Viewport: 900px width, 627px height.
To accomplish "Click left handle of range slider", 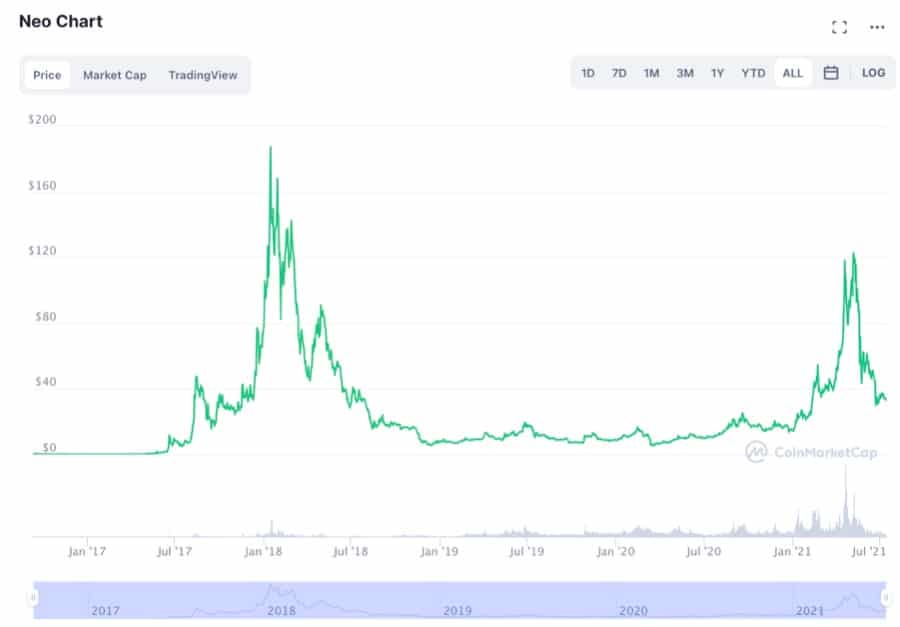I will click(x=33, y=598).
